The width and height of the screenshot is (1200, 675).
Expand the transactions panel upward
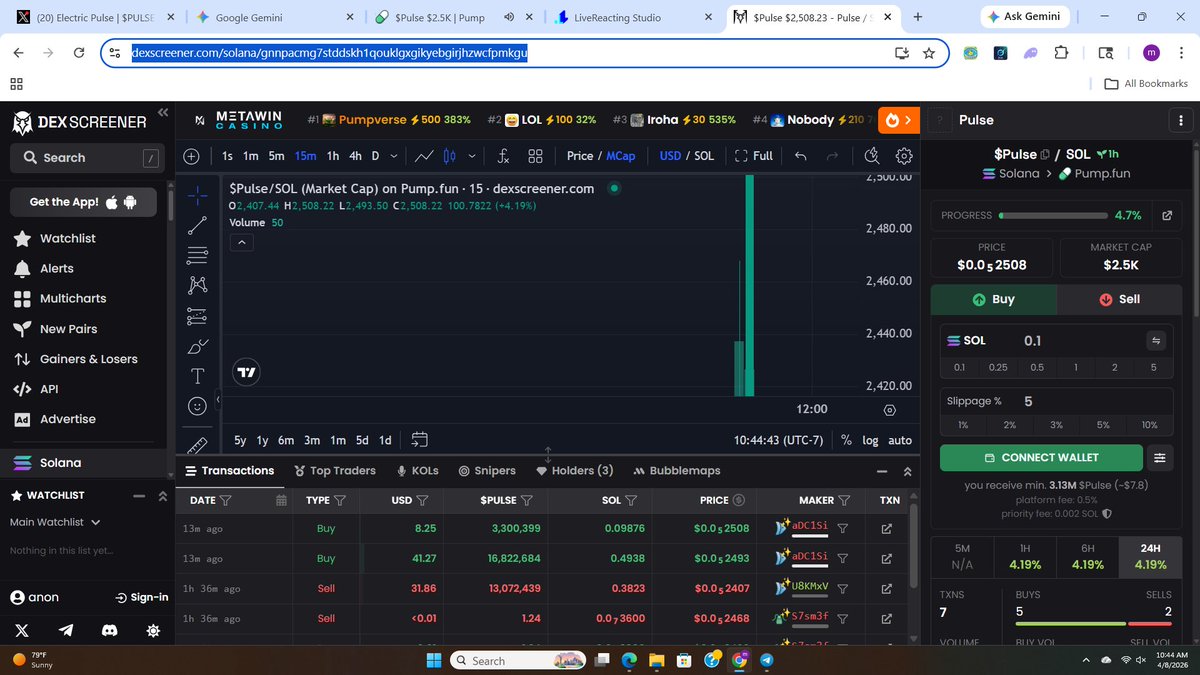(x=907, y=471)
